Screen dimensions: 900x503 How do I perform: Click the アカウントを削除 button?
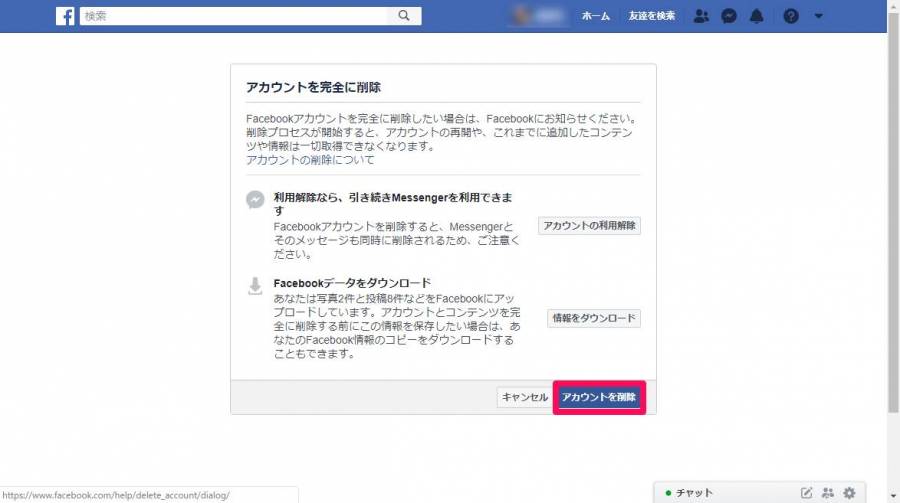599,397
